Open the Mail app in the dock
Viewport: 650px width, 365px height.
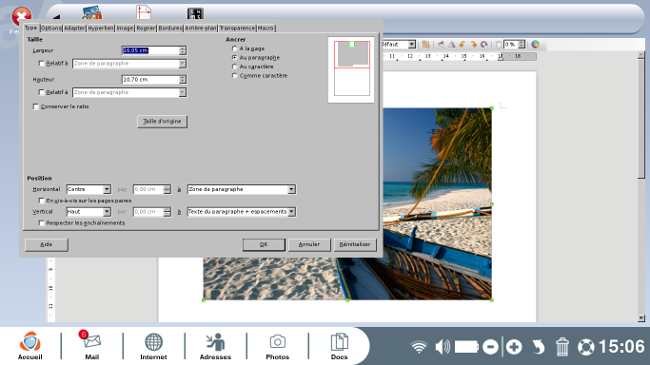tap(92, 345)
